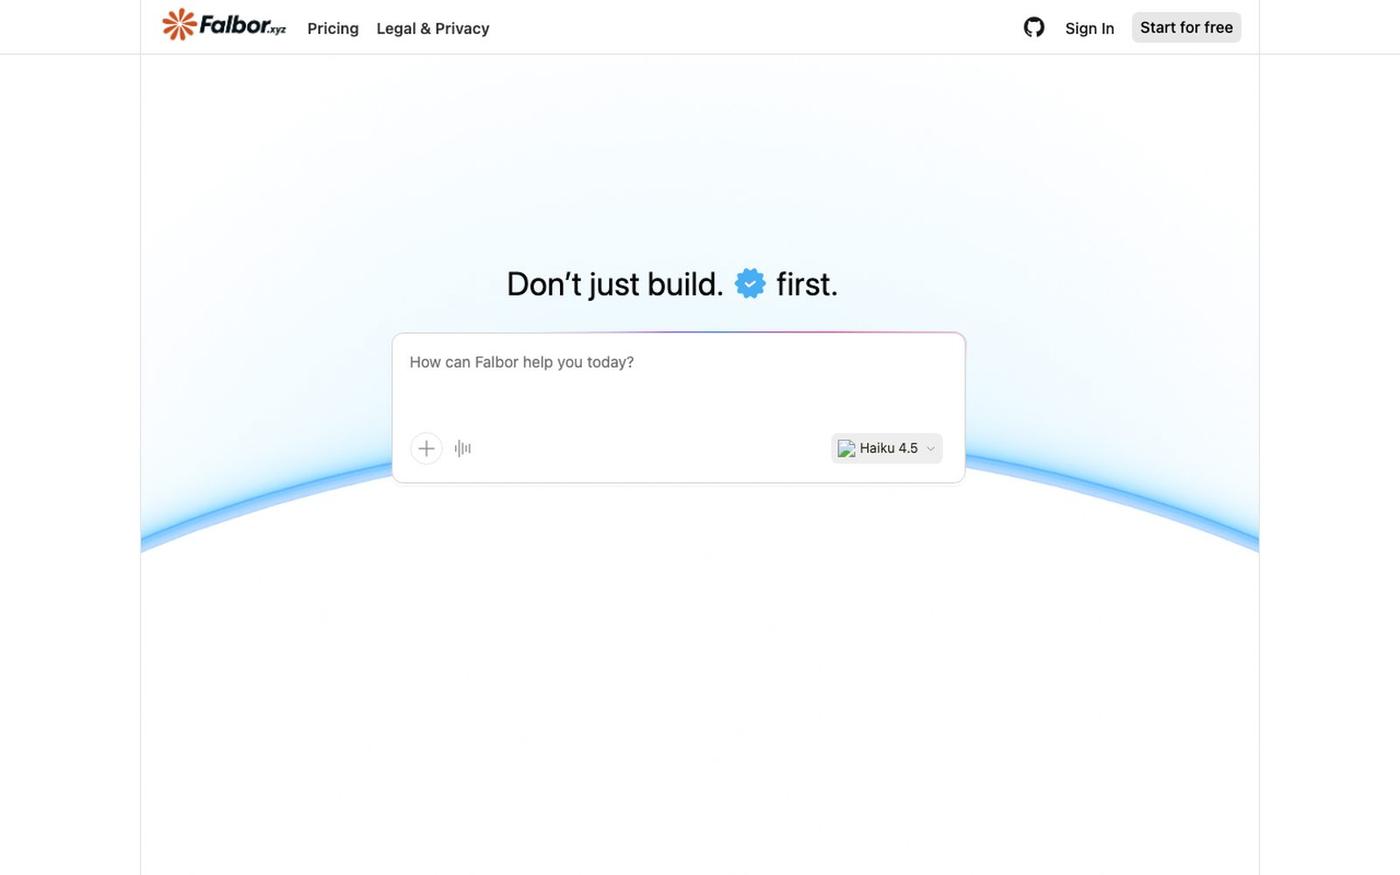Open the Falbor.xyz logo home link
Screen dimensions: 1400x875
224,25
